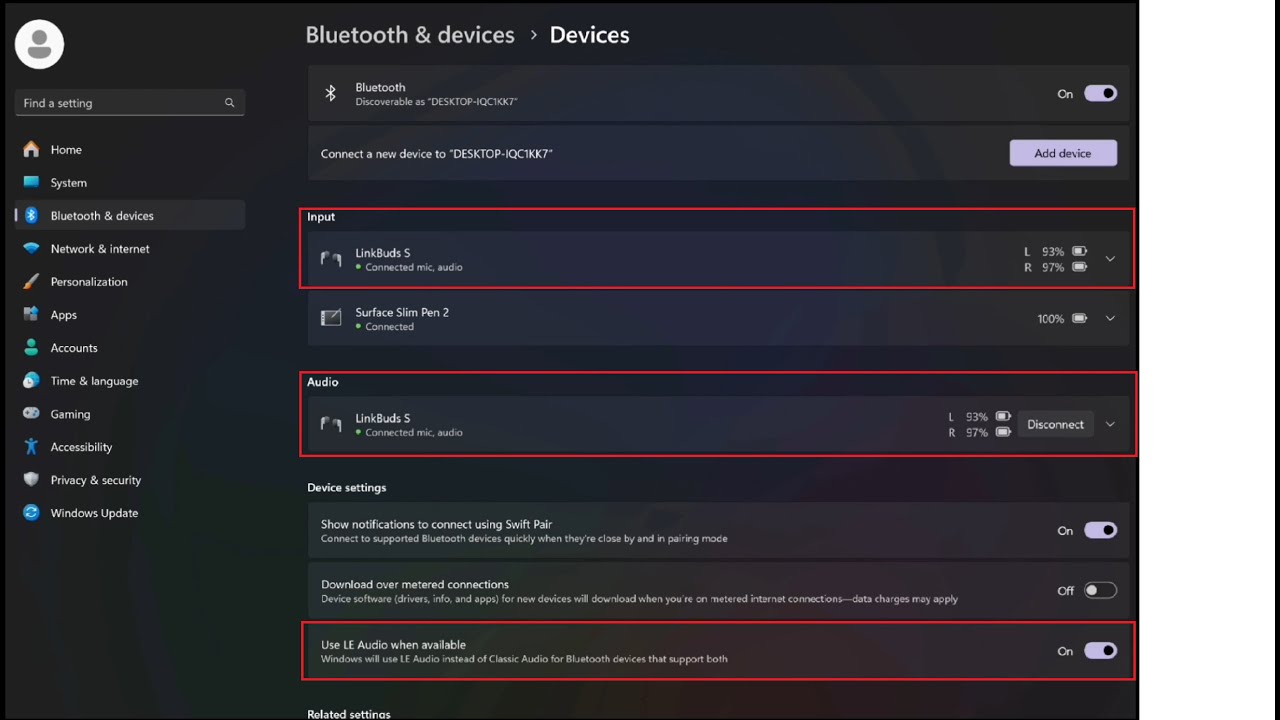Click the search magnifier icon
This screenshot has width=1280, height=720.
[229, 103]
